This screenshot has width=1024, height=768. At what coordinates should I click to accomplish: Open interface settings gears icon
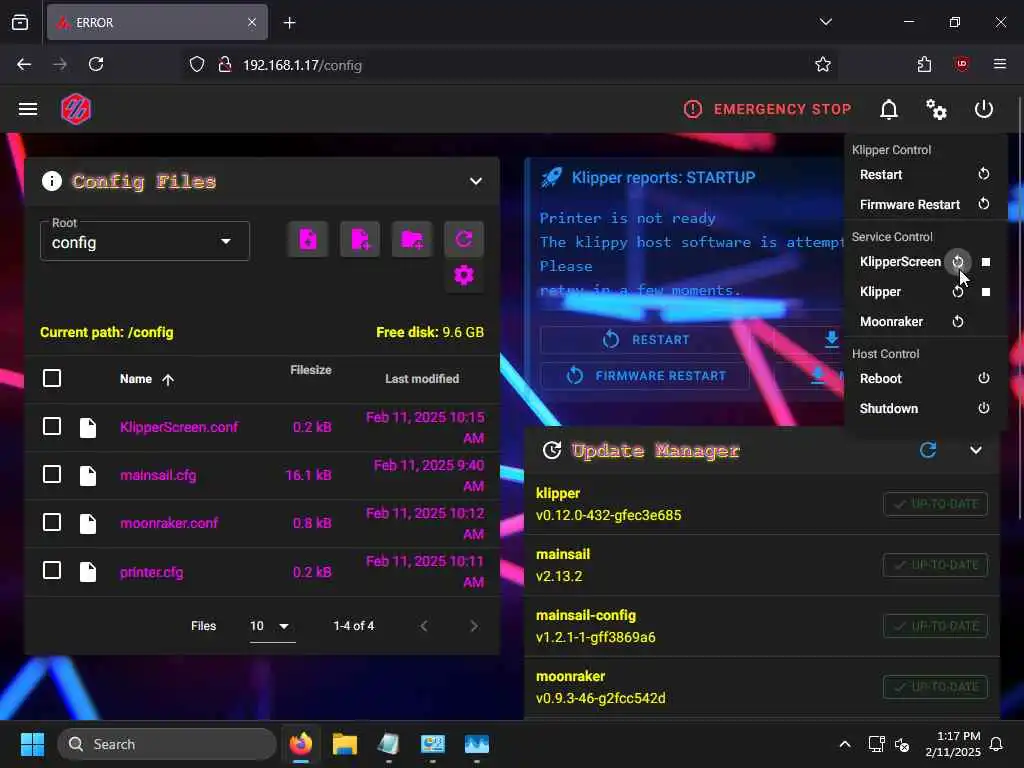(936, 109)
